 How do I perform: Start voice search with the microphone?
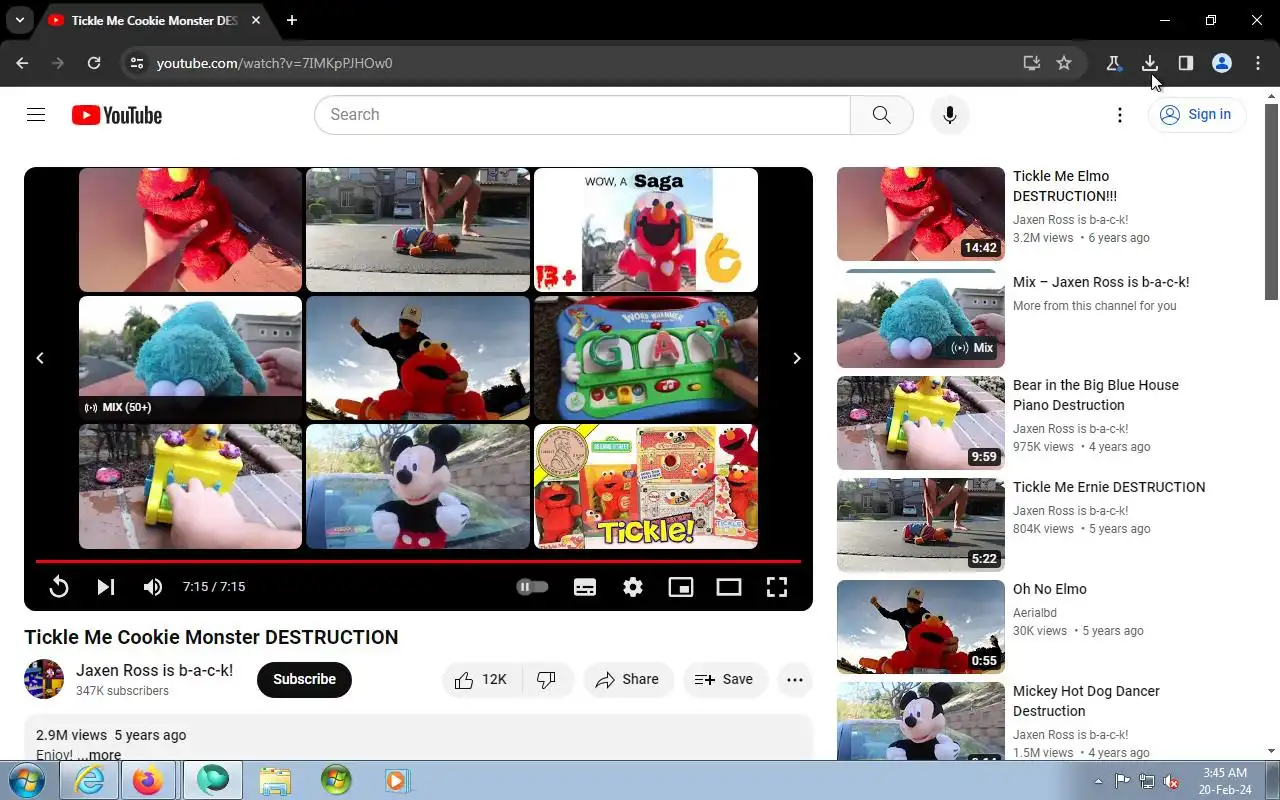coord(950,115)
